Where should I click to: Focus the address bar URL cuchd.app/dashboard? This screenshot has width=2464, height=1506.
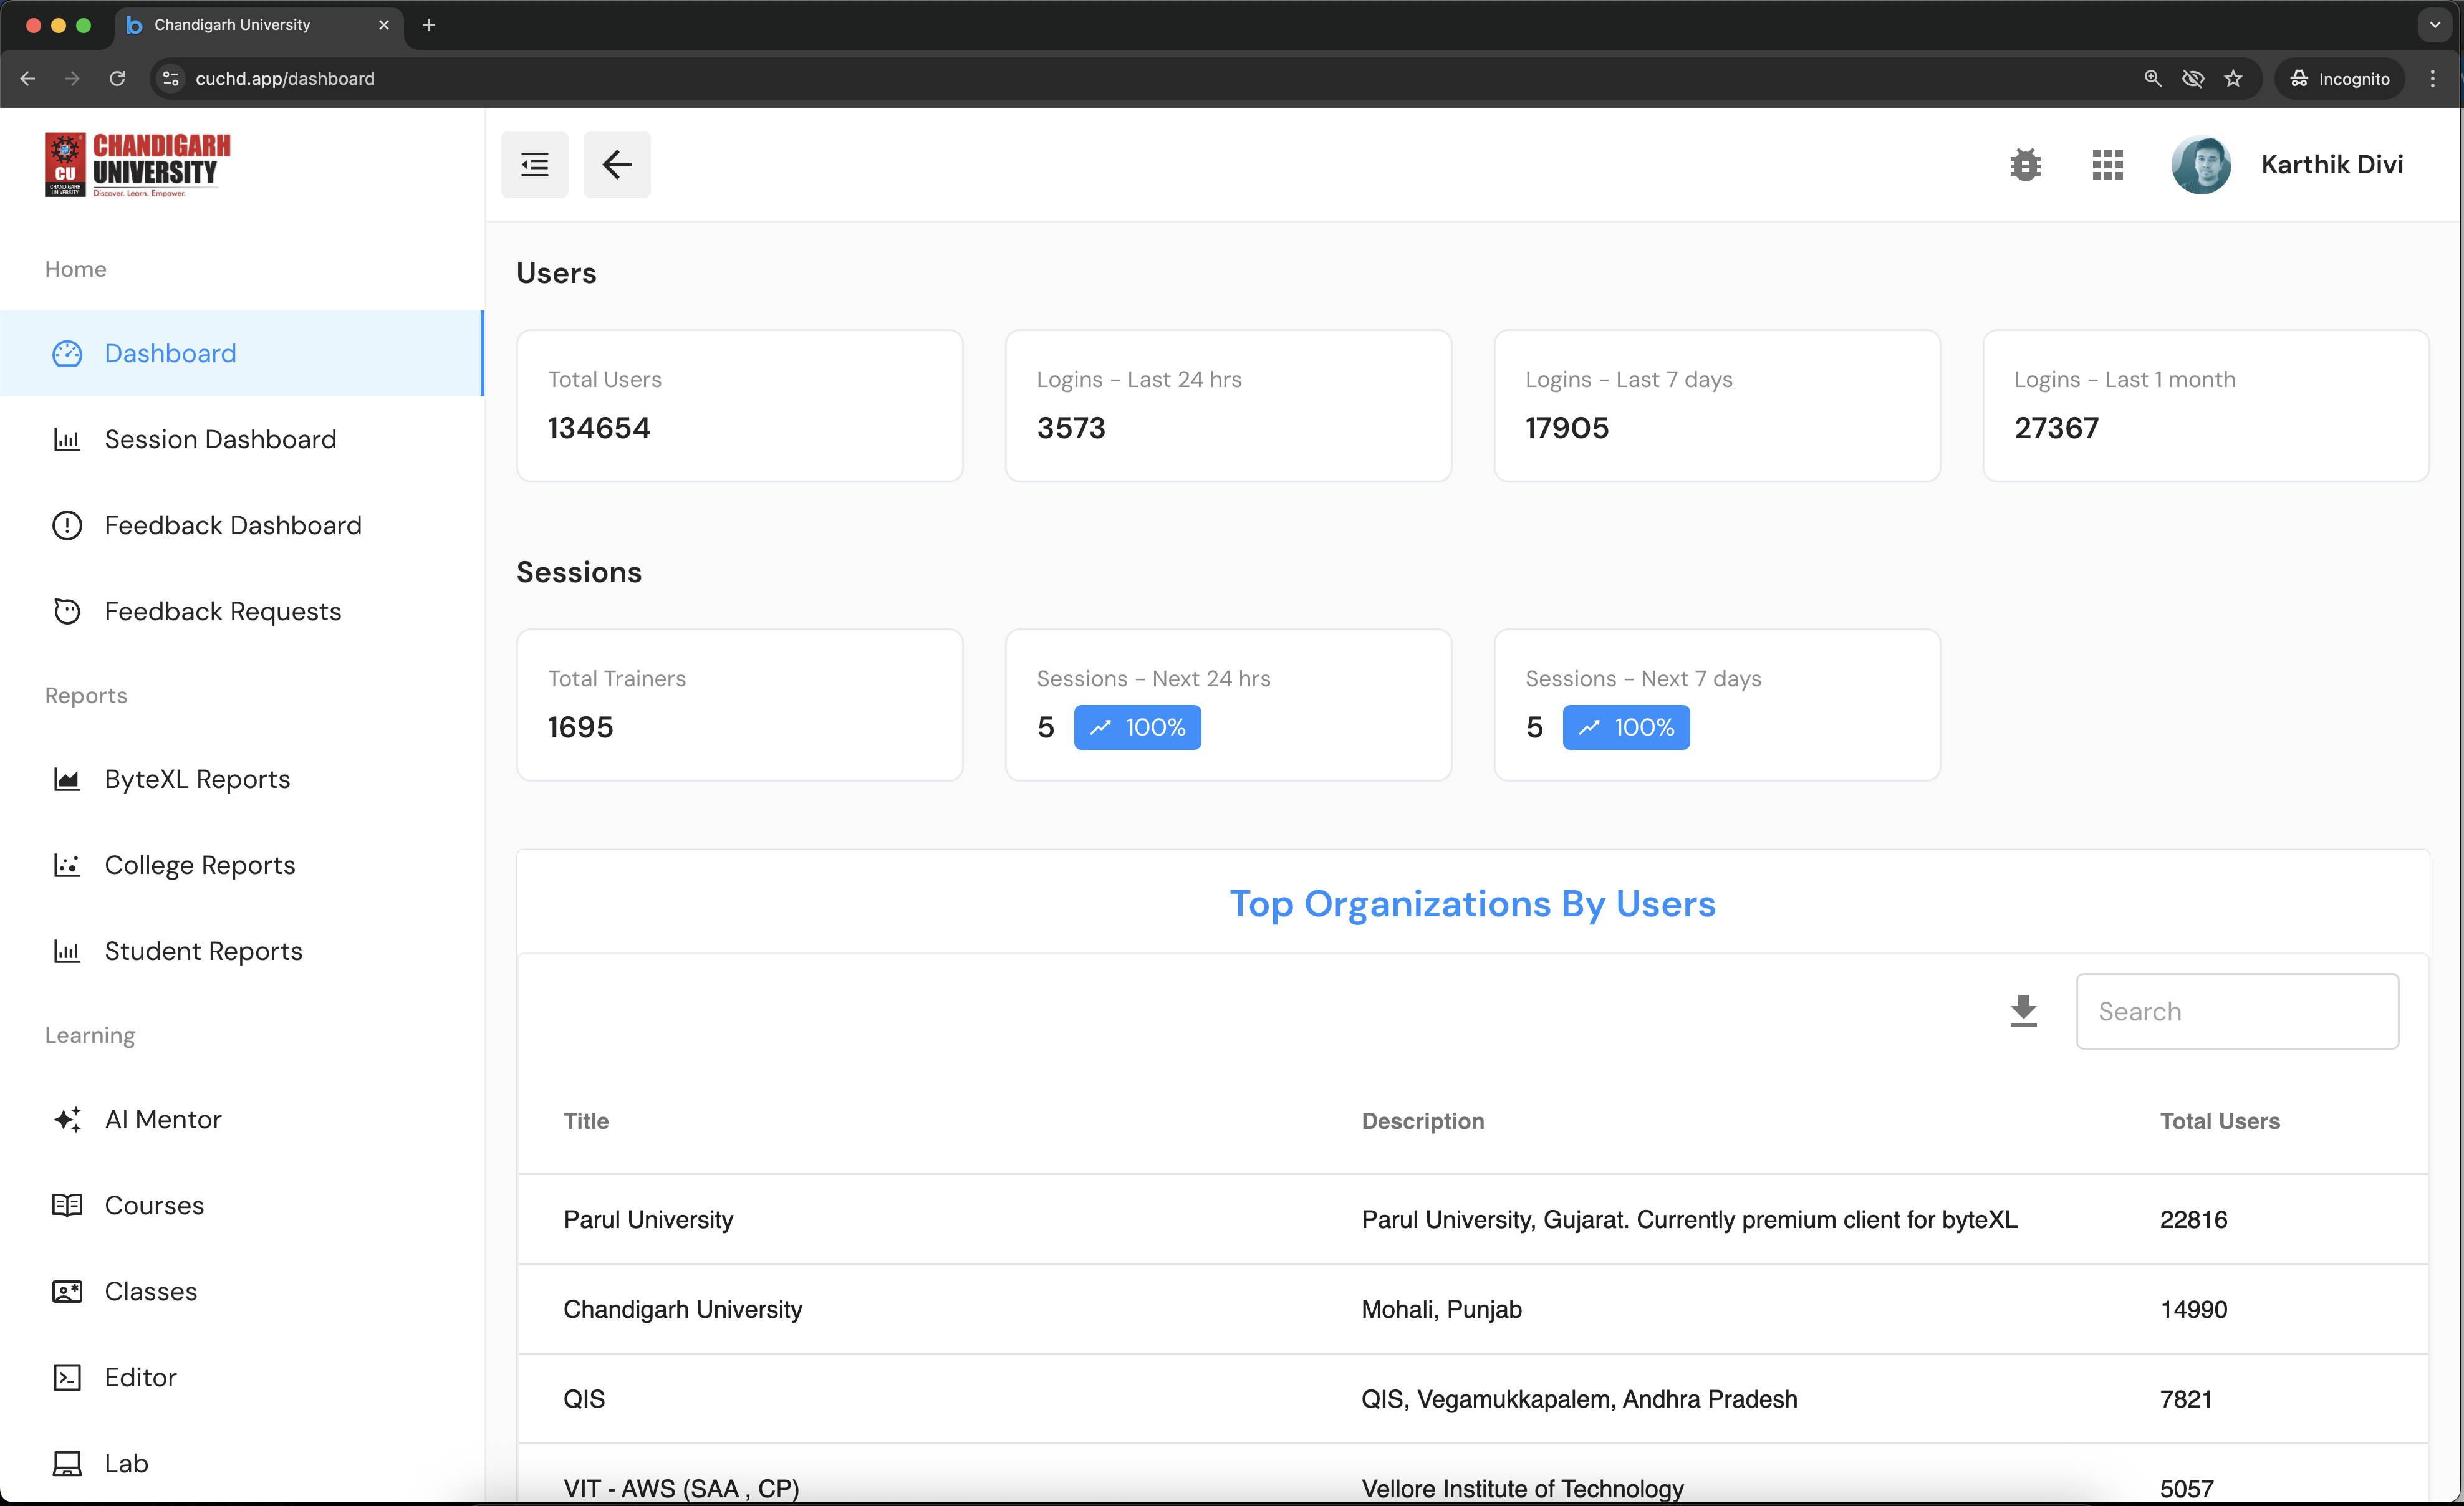tap(285, 78)
